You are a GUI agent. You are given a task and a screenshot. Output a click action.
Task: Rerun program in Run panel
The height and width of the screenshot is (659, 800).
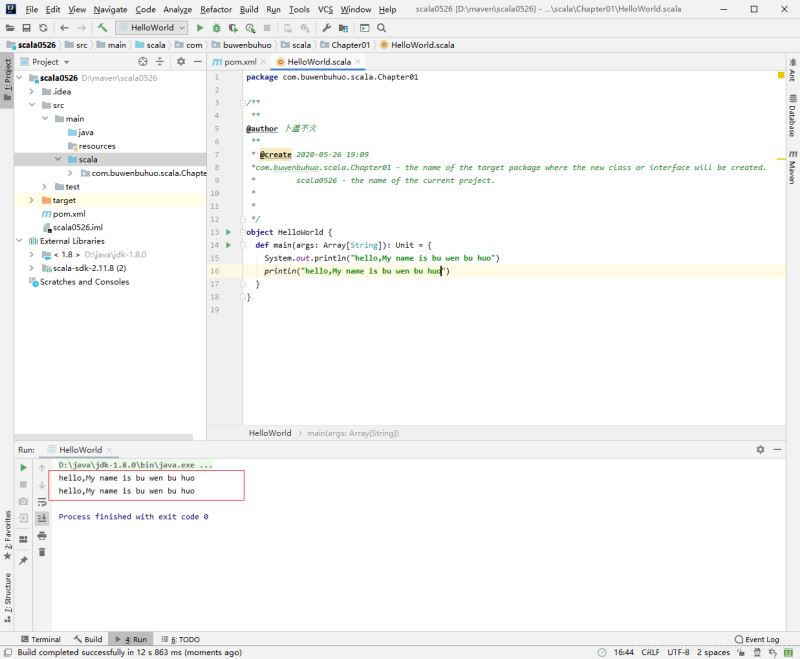pyautogui.click(x=23, y=467)
